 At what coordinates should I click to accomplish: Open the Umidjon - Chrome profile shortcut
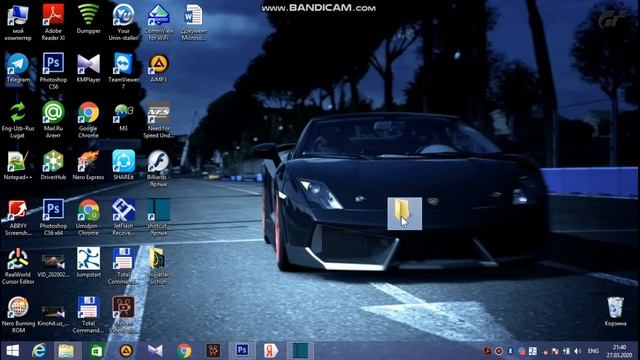pyautogui.click(x=88, y=218)
